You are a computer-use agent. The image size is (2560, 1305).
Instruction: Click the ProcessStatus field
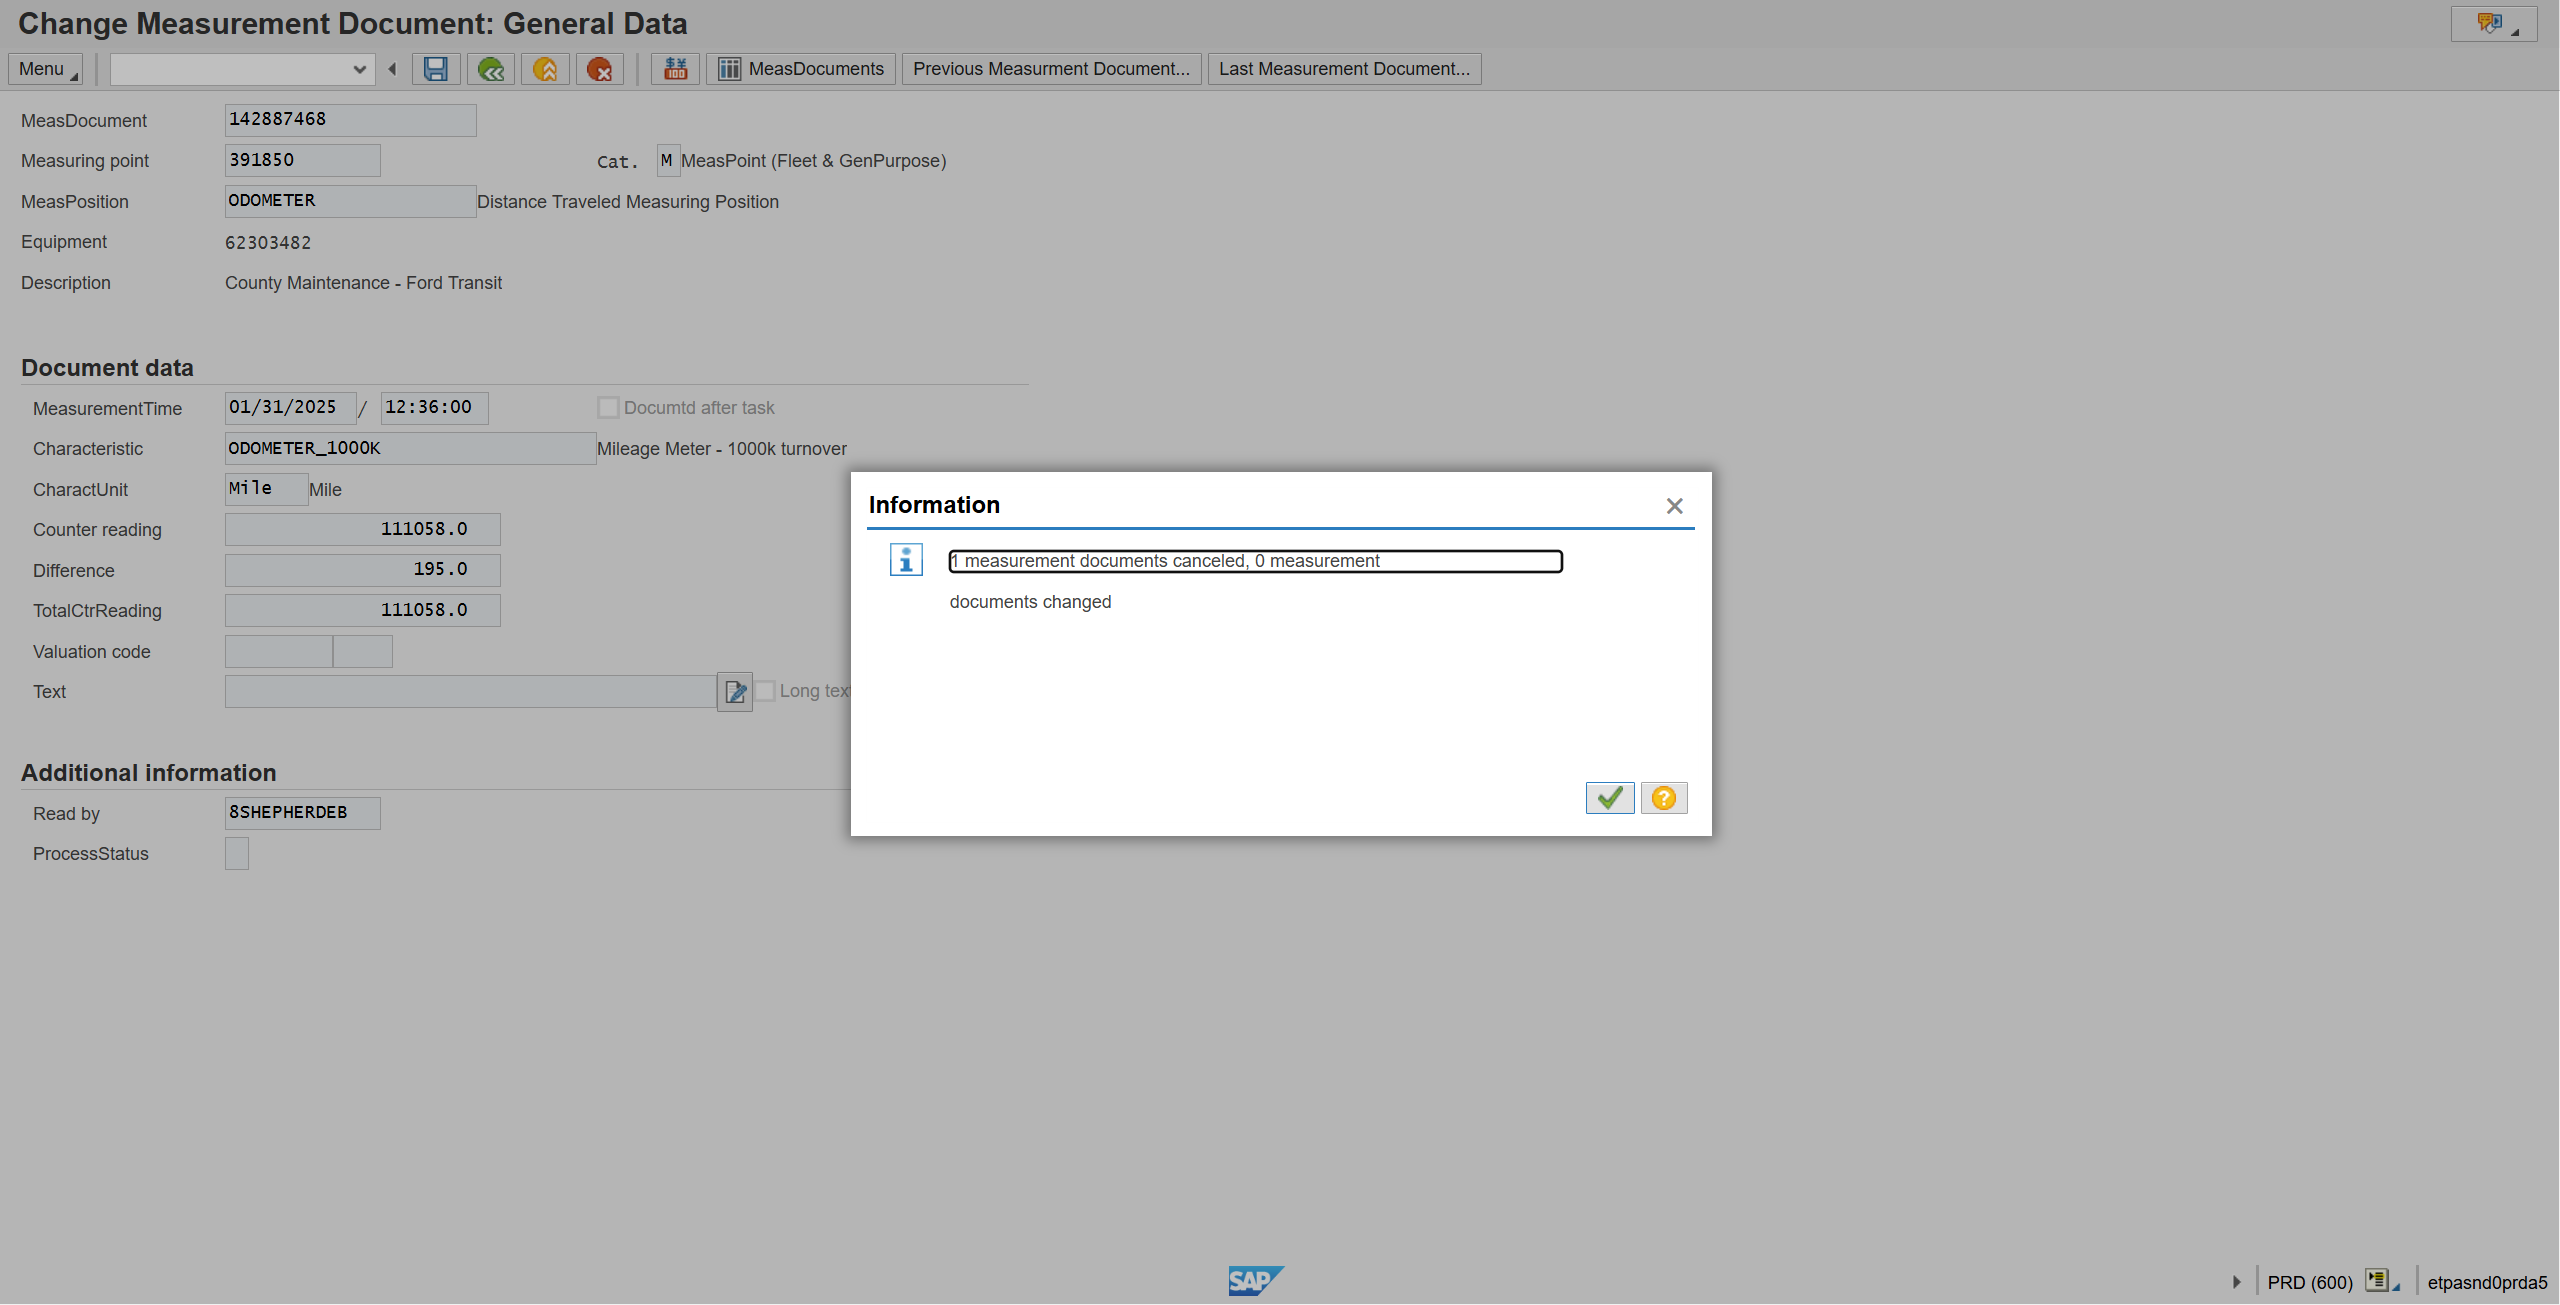click(236, 854)
